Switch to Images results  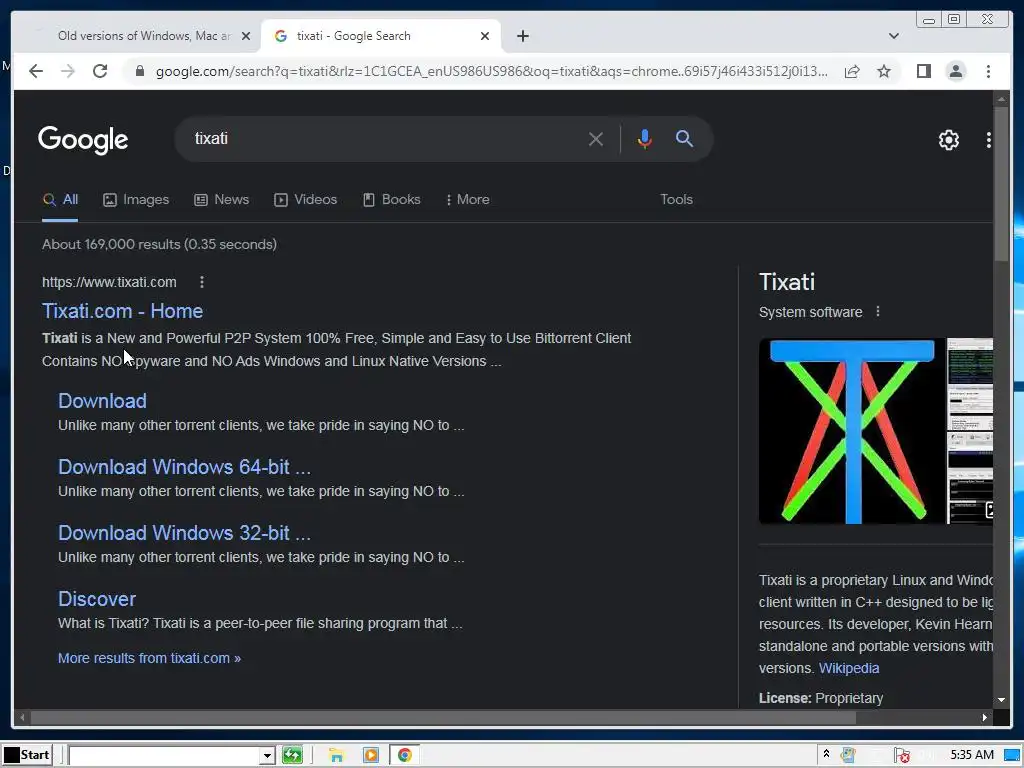[136, 200]
